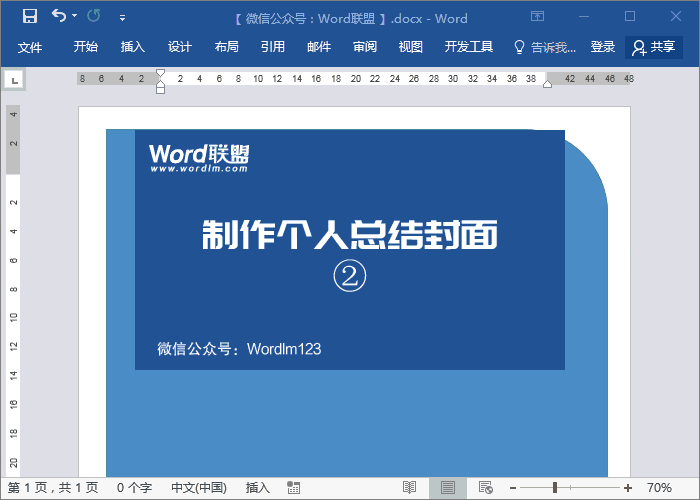Viewport: 700px width, 500px height.
Task: Switch to the 设计 (Design) tab
Action: click(x=179, y=47)
